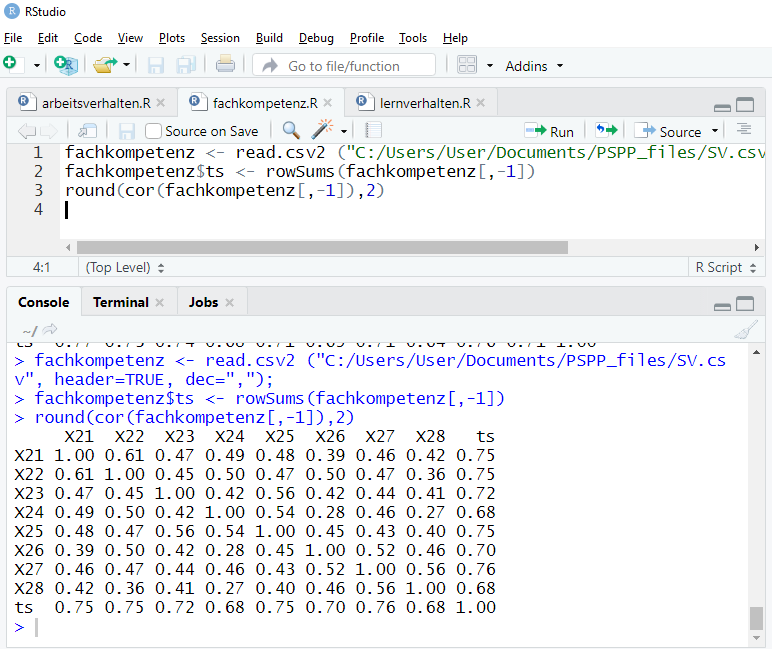Click the Code tools magic wand icon
772x649 pixels.
[322, 131]
